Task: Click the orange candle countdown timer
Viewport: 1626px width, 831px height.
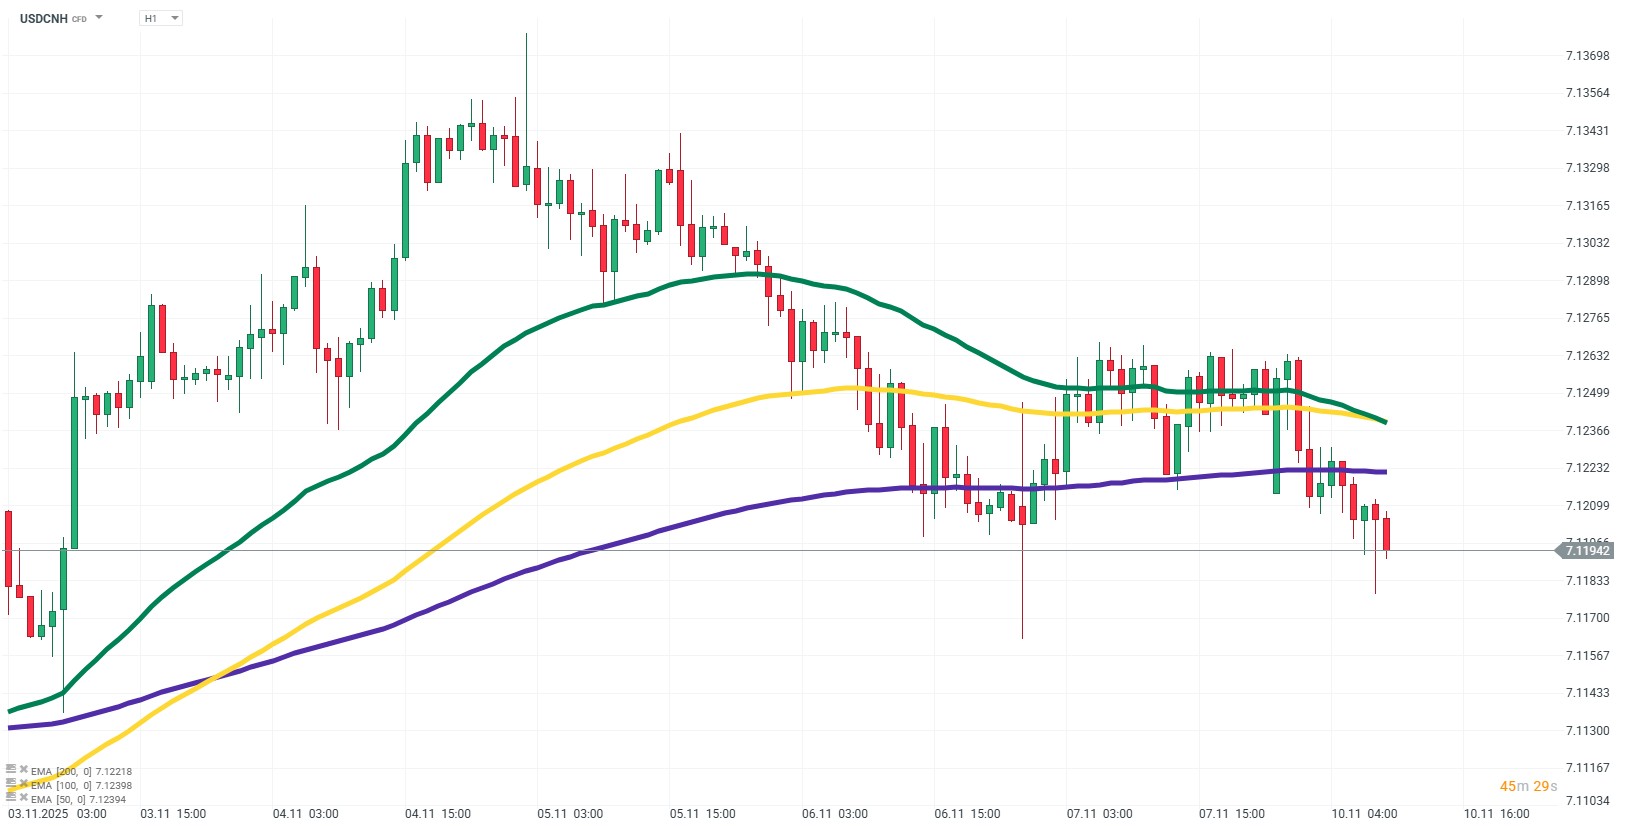Action: (1528, 786)
